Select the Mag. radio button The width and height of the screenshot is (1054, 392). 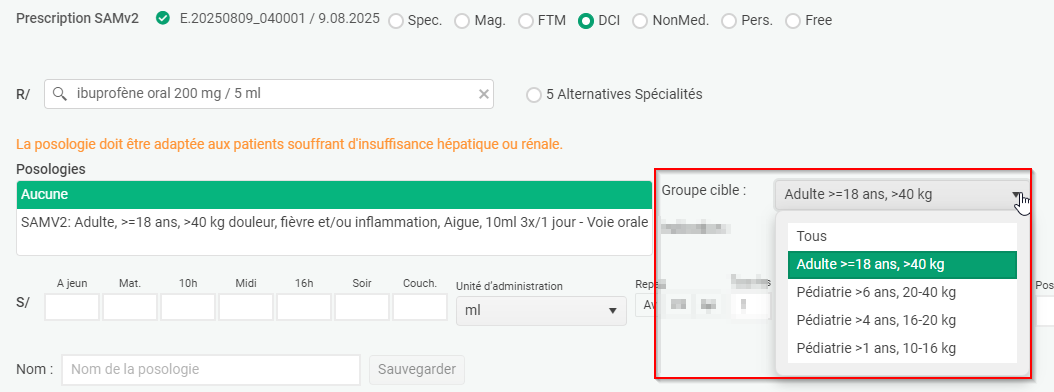pyautogui.click(x=462, y=22)
